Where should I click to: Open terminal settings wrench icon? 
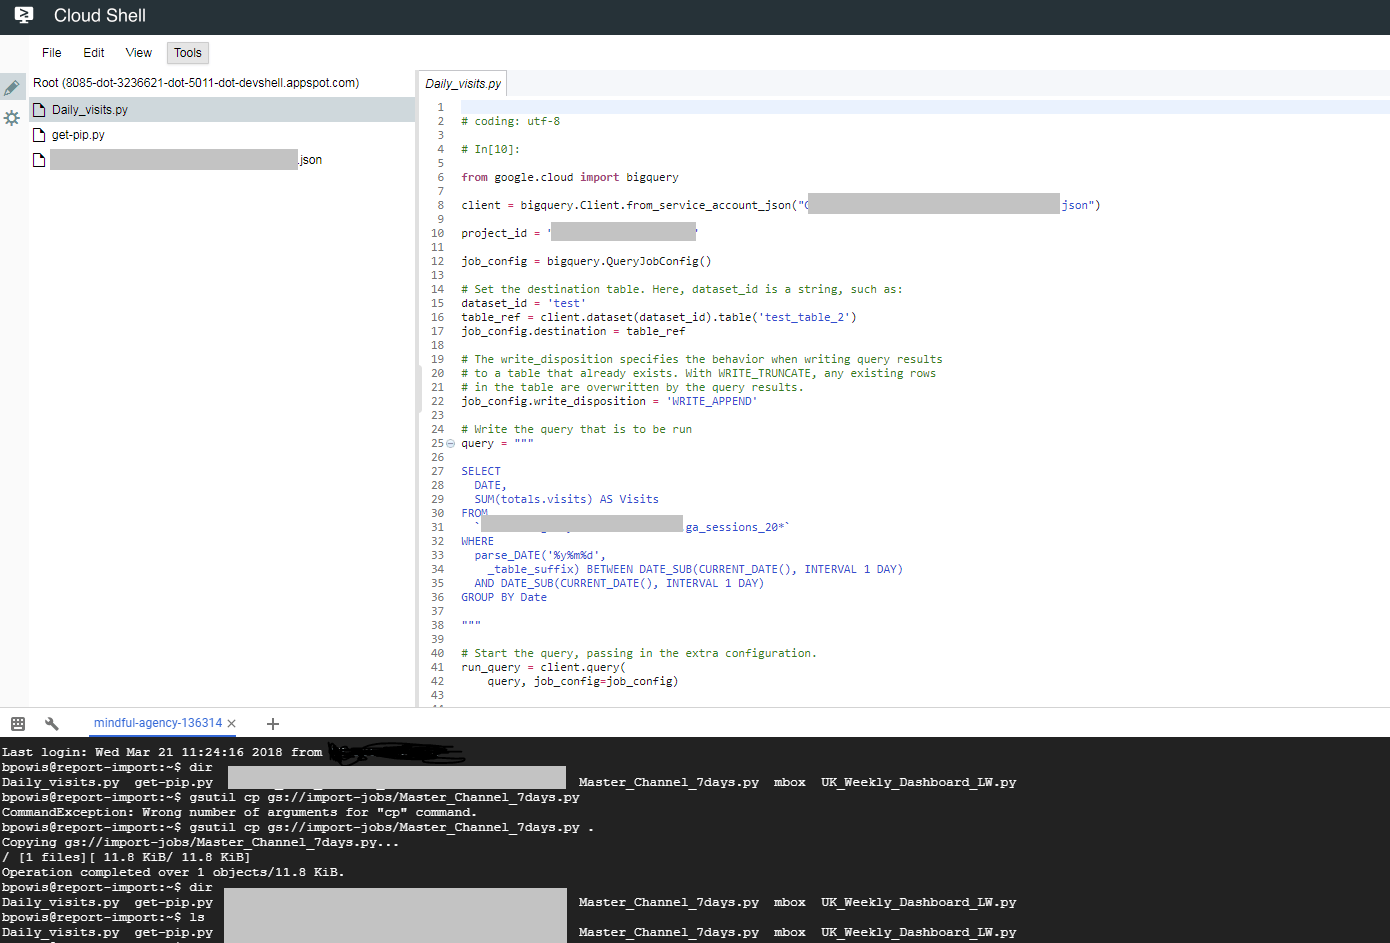pos(52,723)
